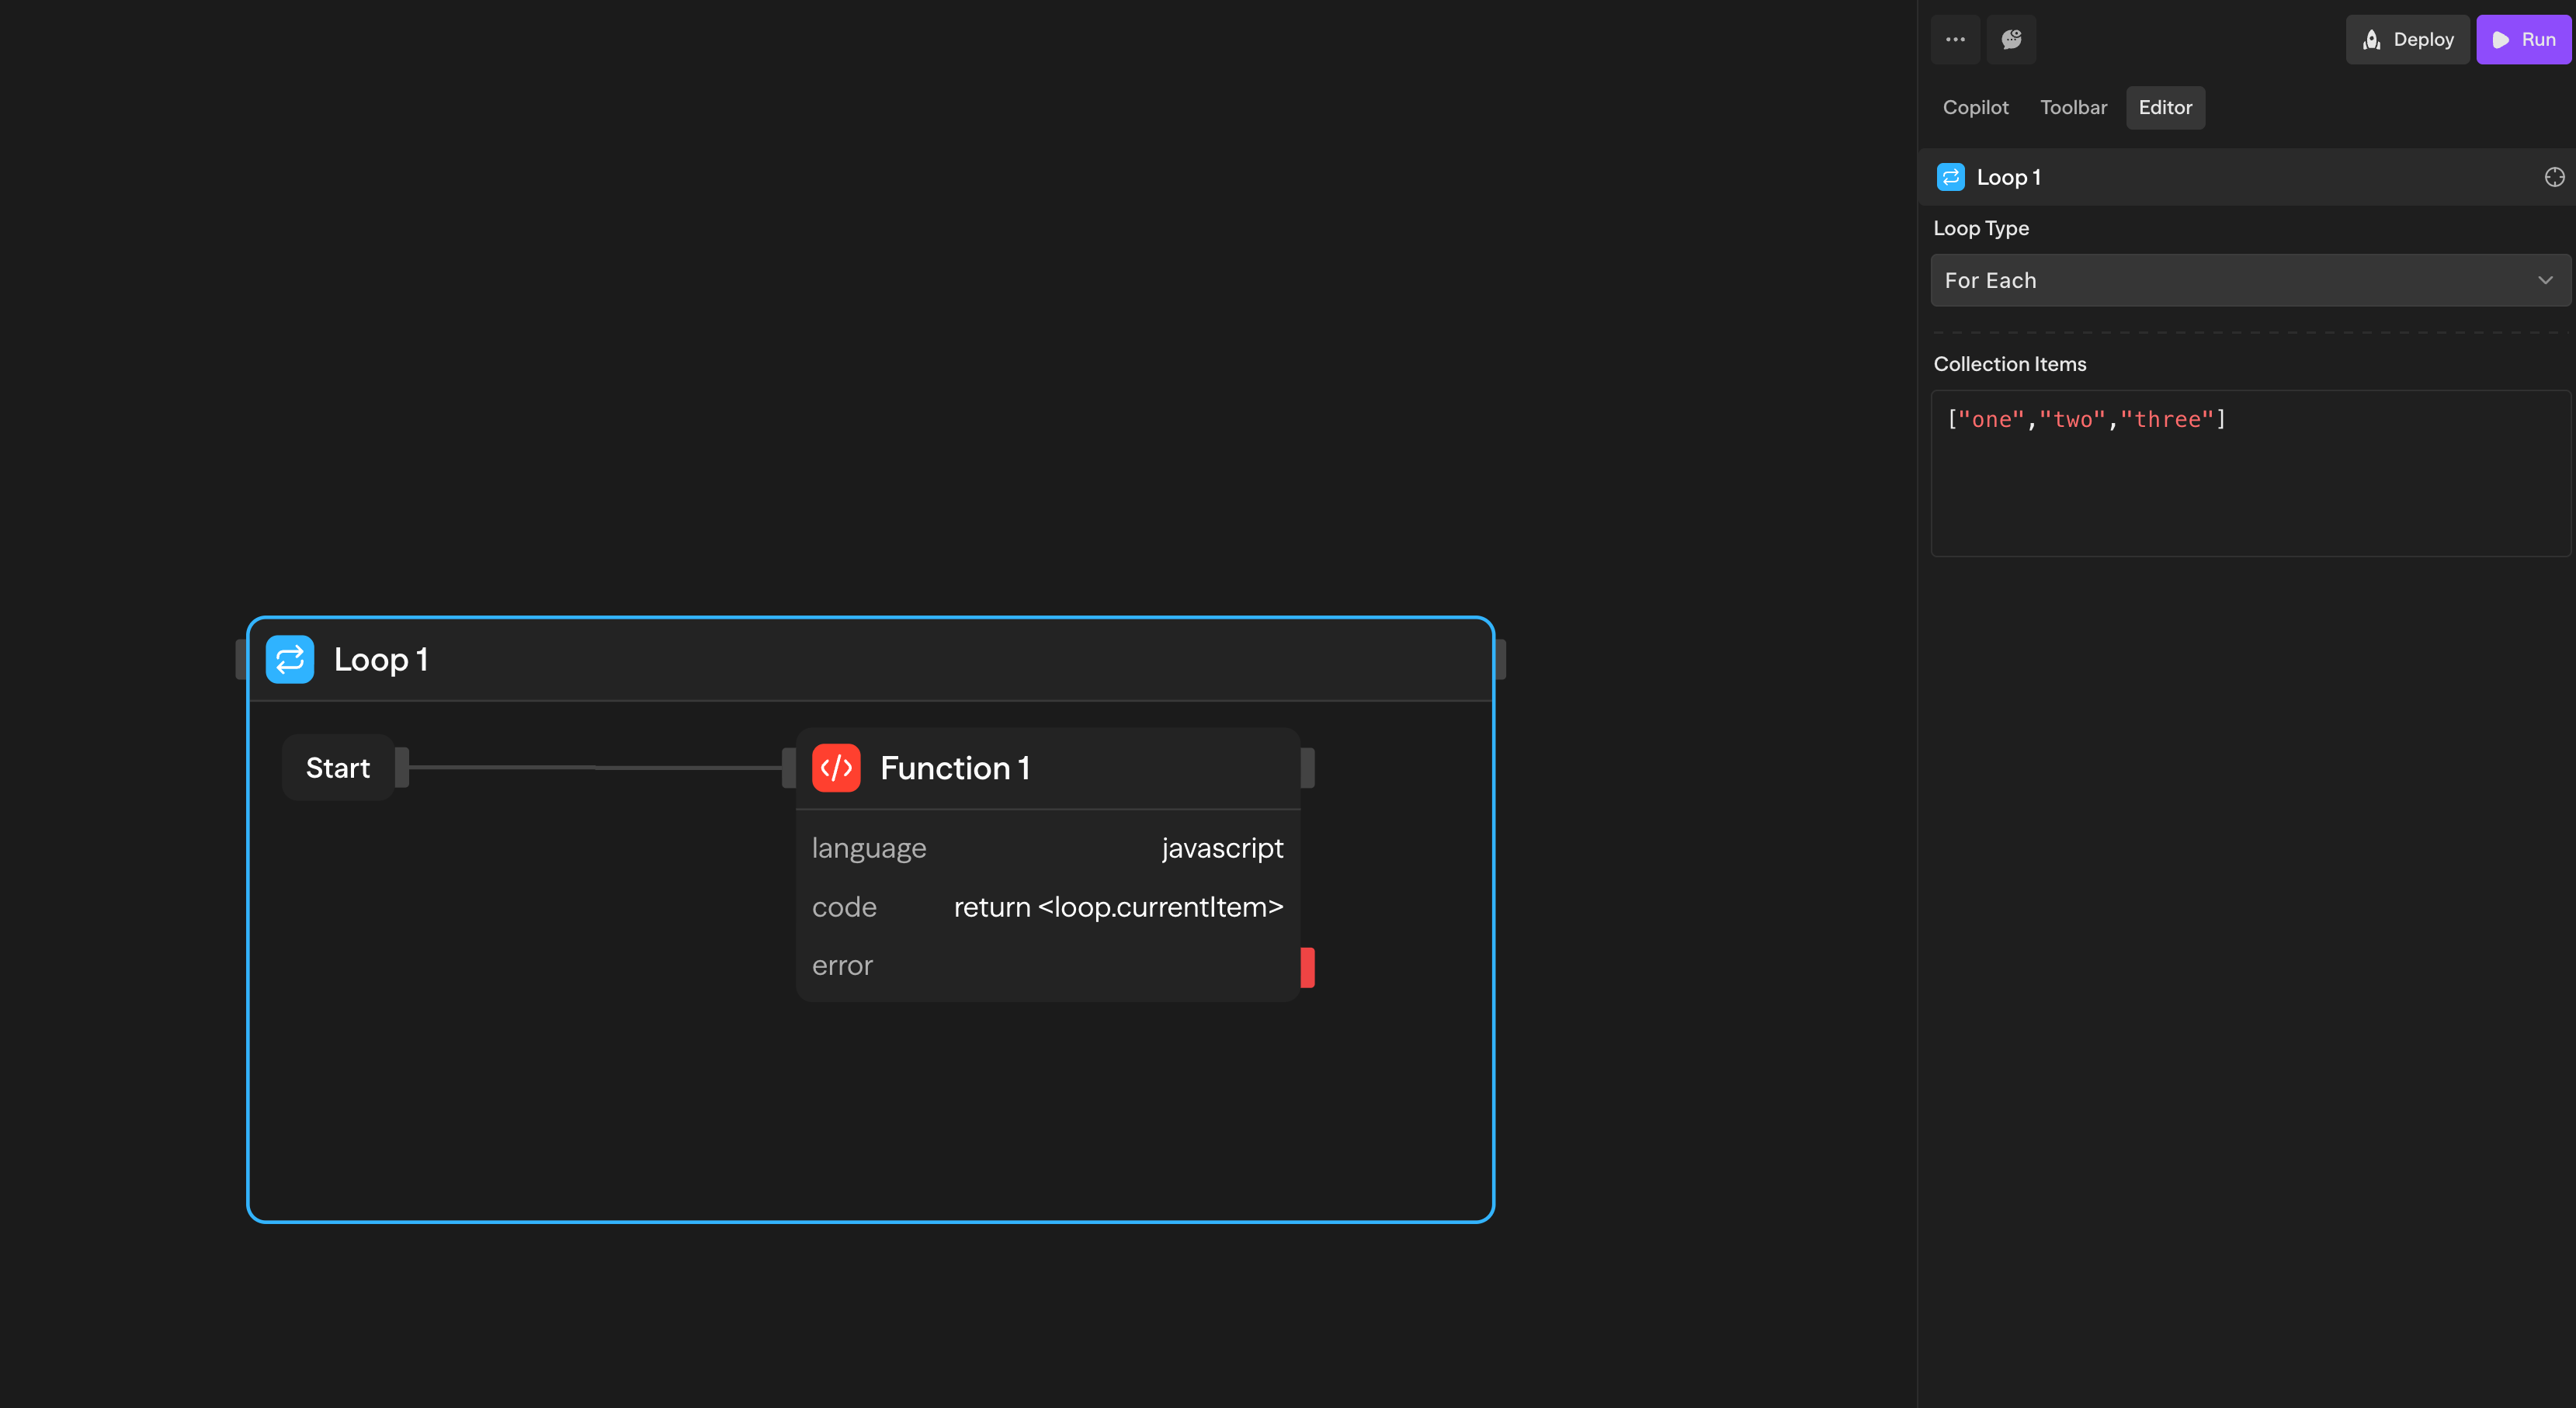Click the Start node output handle
This screenshot has height=1408, width=2576.
tap(402, 768)
